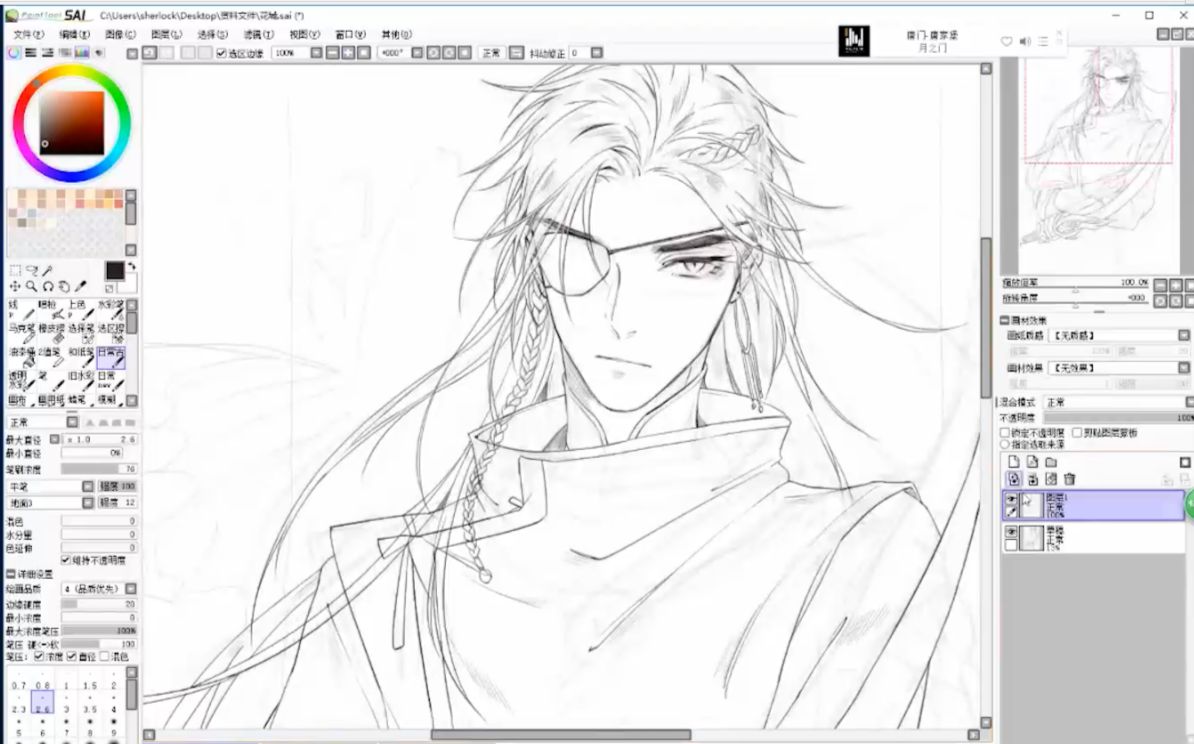Hide the 草稿 draft layer eye icon
1194x744 pixels.
(1011, 532)
